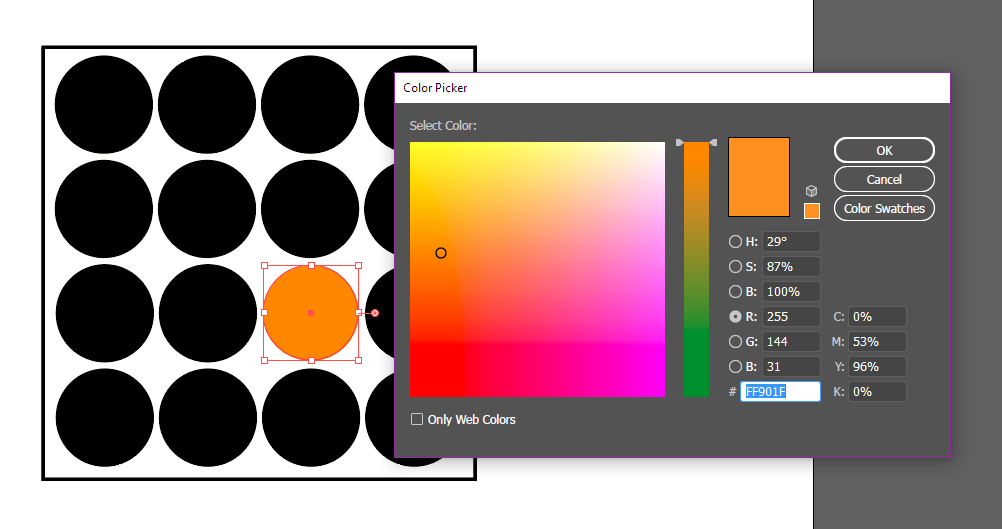Click the green area of the vertical spectrum slider
1002x529 pixels.
pos(696,365)
